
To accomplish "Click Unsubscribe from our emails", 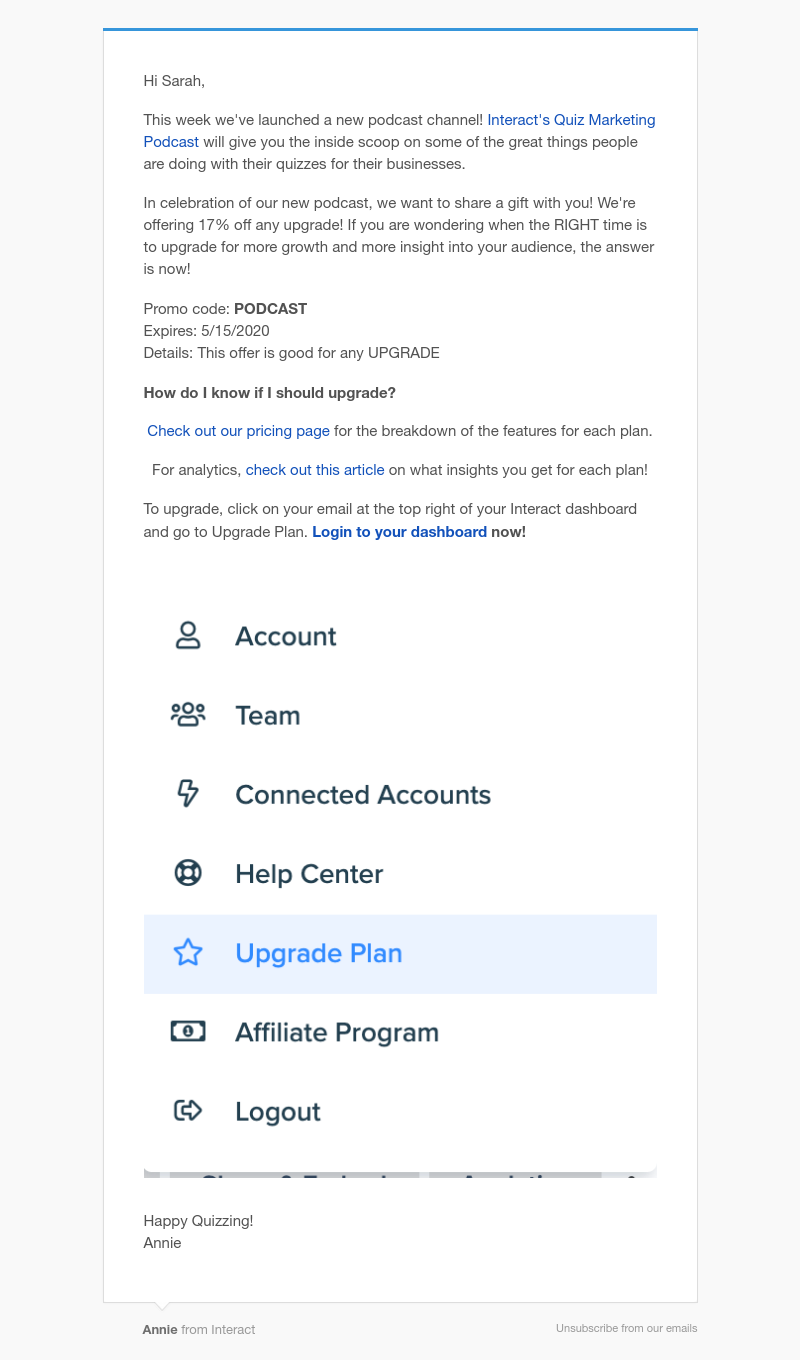I will pyautogui.click(x=627, y=1328).
